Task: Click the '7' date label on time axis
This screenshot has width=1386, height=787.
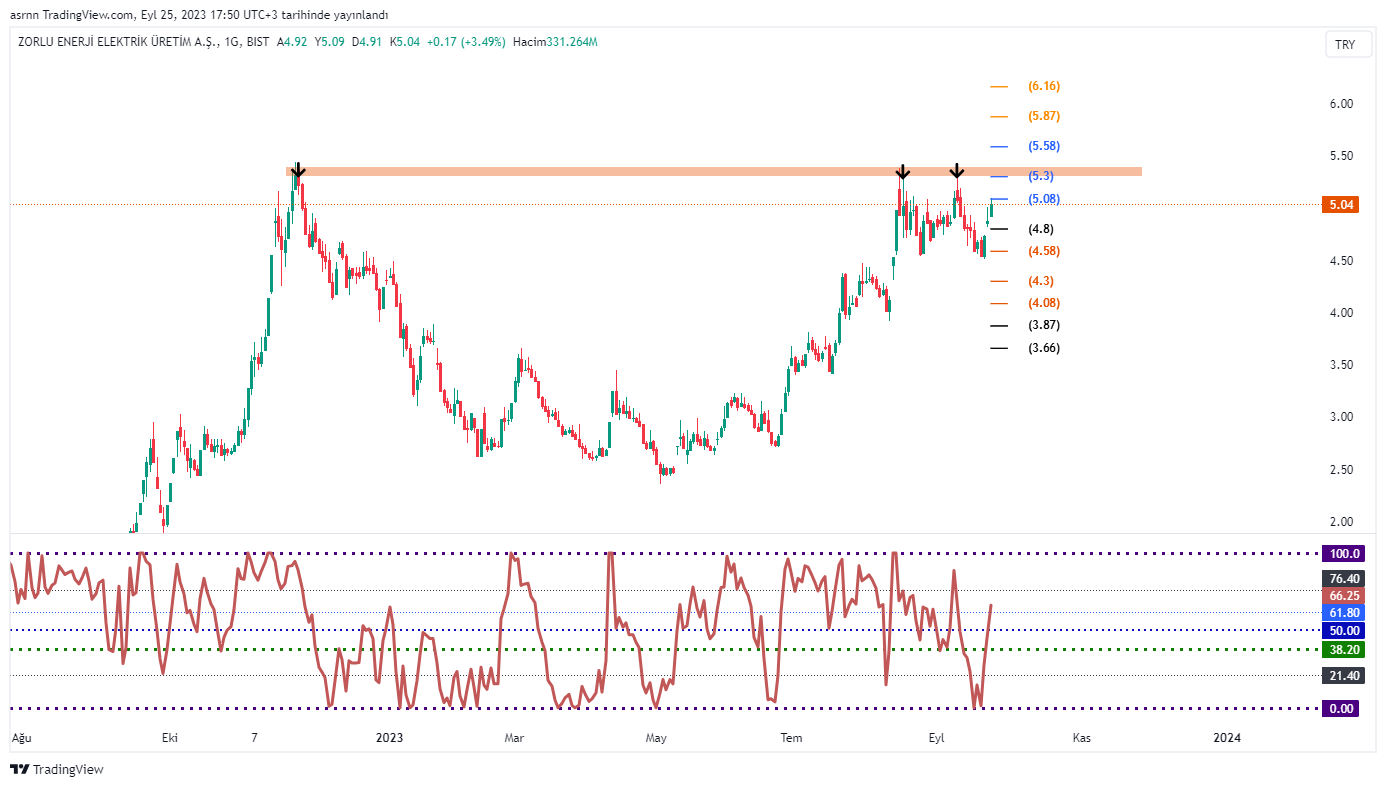Action: [254, 738]
